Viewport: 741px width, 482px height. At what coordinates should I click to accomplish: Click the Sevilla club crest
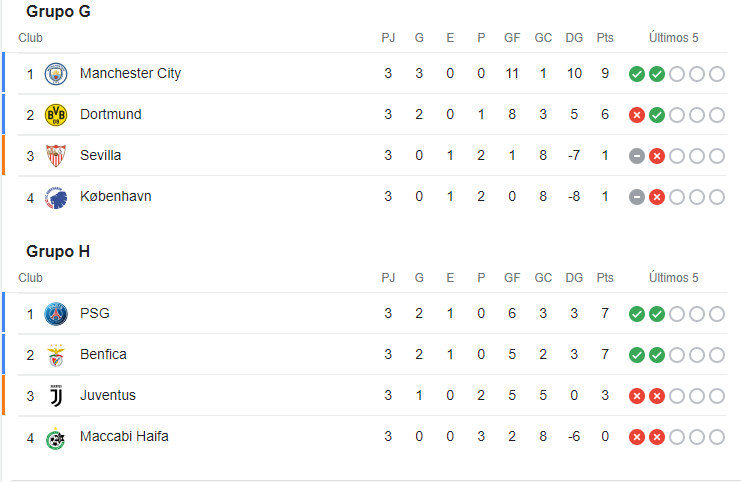[x=56, y=156]
